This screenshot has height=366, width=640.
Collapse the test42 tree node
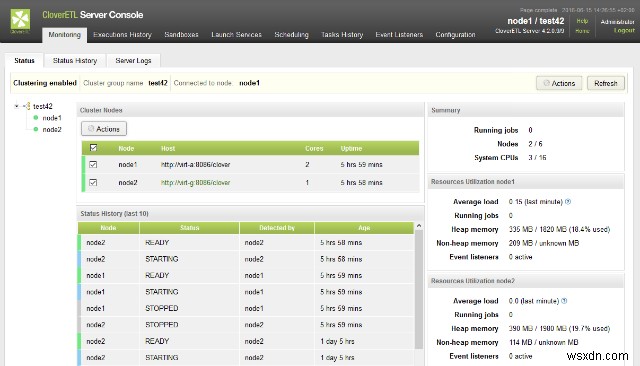(x=16, y=106)
